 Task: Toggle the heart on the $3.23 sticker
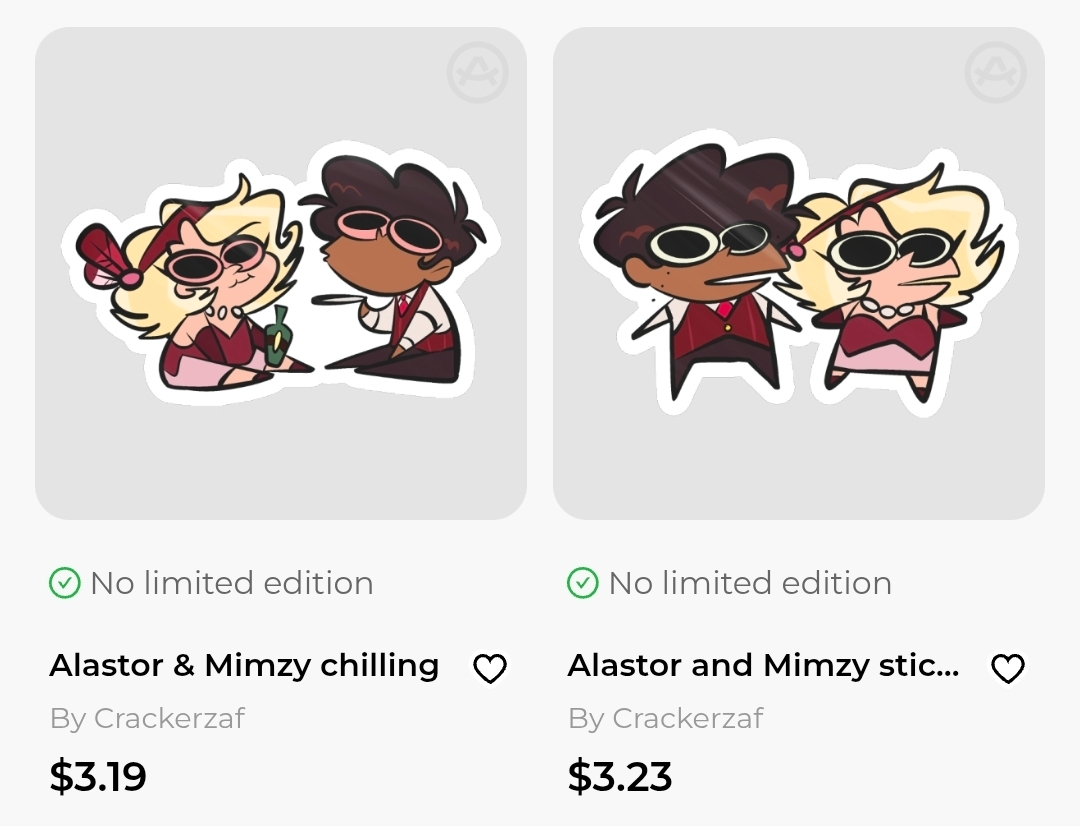pos(1007,668)
